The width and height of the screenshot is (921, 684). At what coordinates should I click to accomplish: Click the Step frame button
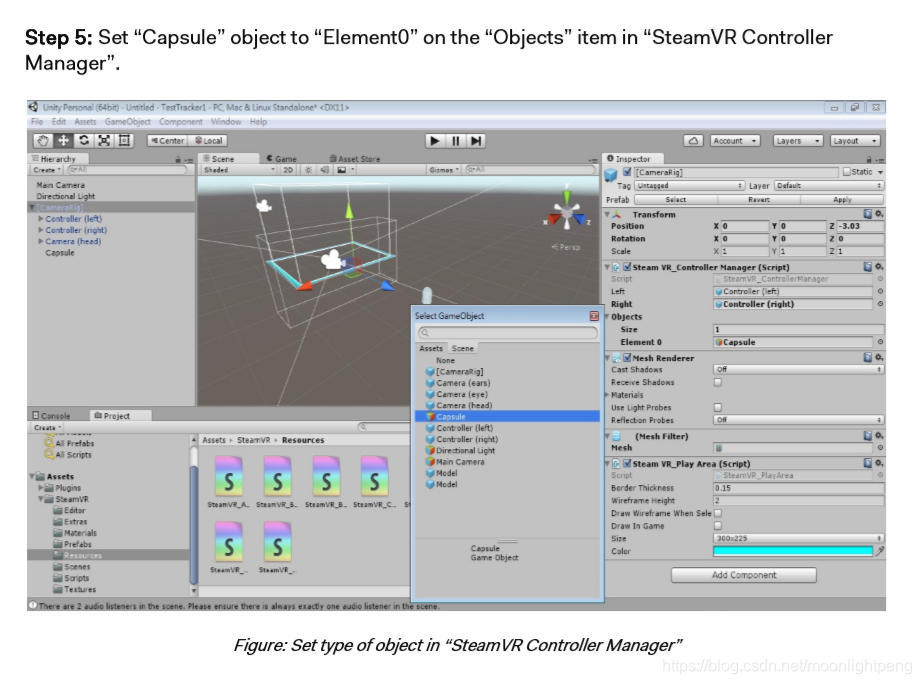476,141
